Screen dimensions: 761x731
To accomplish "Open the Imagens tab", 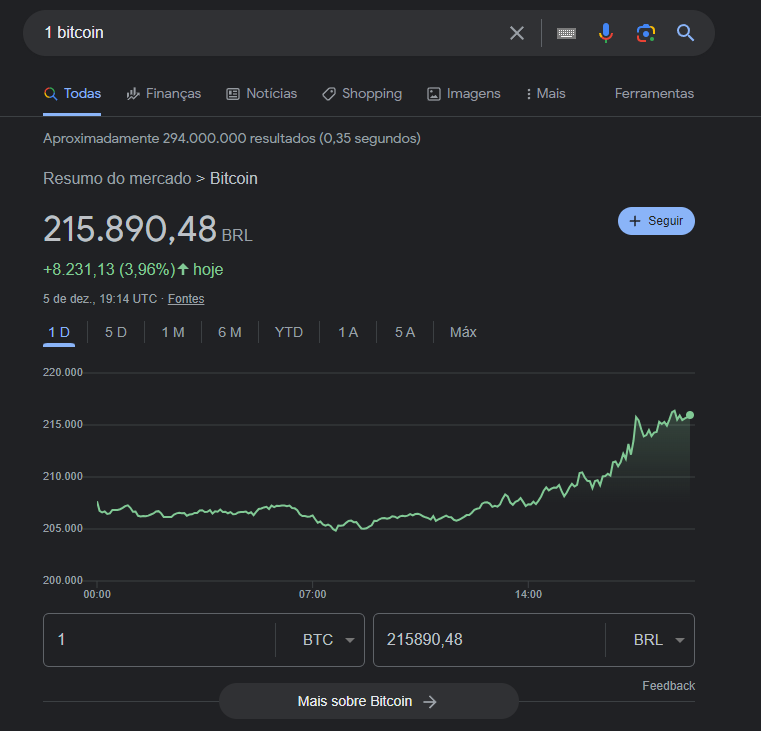I will point(463,94).
